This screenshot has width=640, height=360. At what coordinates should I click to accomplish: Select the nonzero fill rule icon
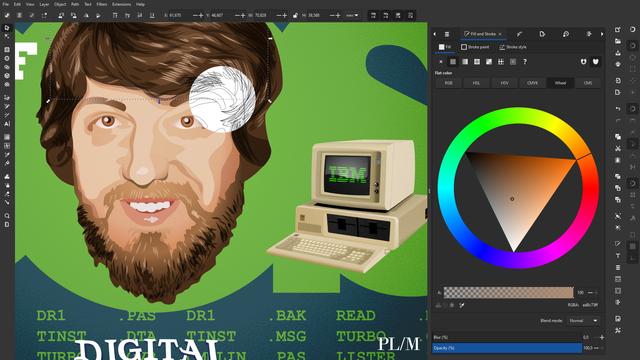tap(596, 62)
